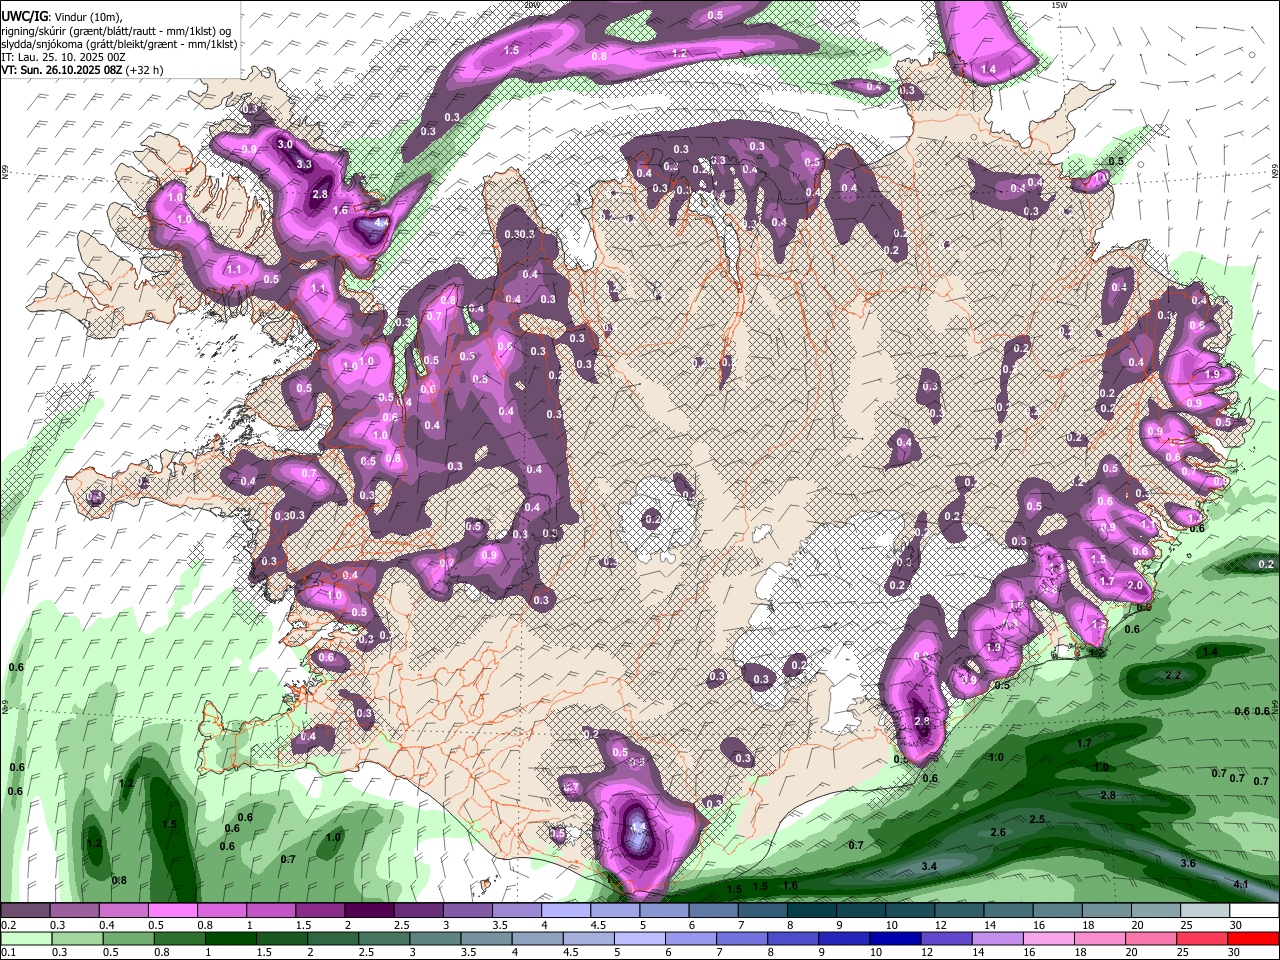Click the "0.1" label in the rain legend
This screenshot has width=1280, height=960.
pos(8,953)
